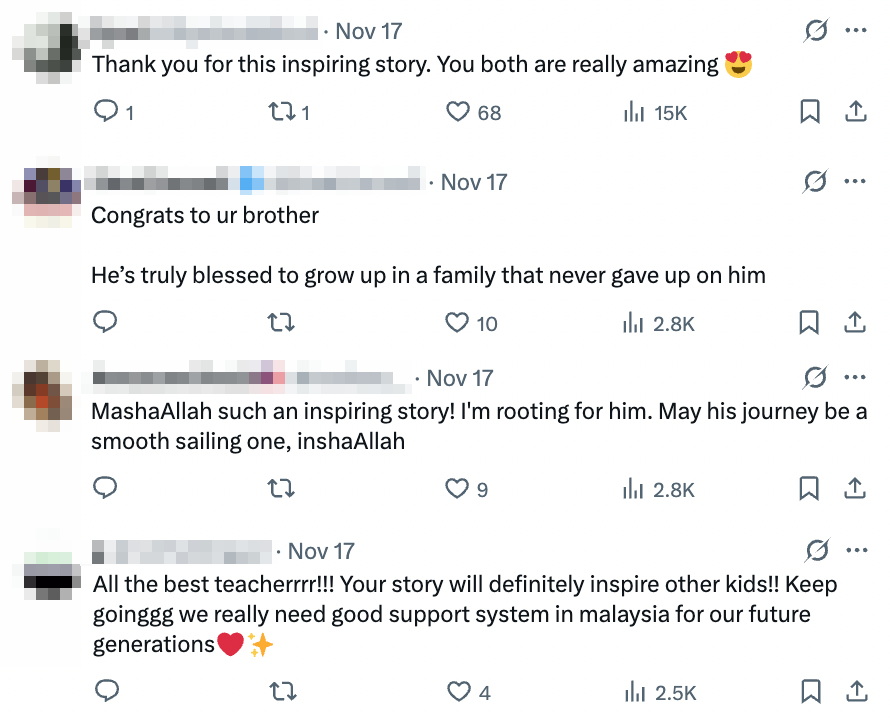Open the Nov 17 timestamp on the "All the best teacherrrr" tweet
This screenshot has width=890, height=720.
[x=321, y=551]
